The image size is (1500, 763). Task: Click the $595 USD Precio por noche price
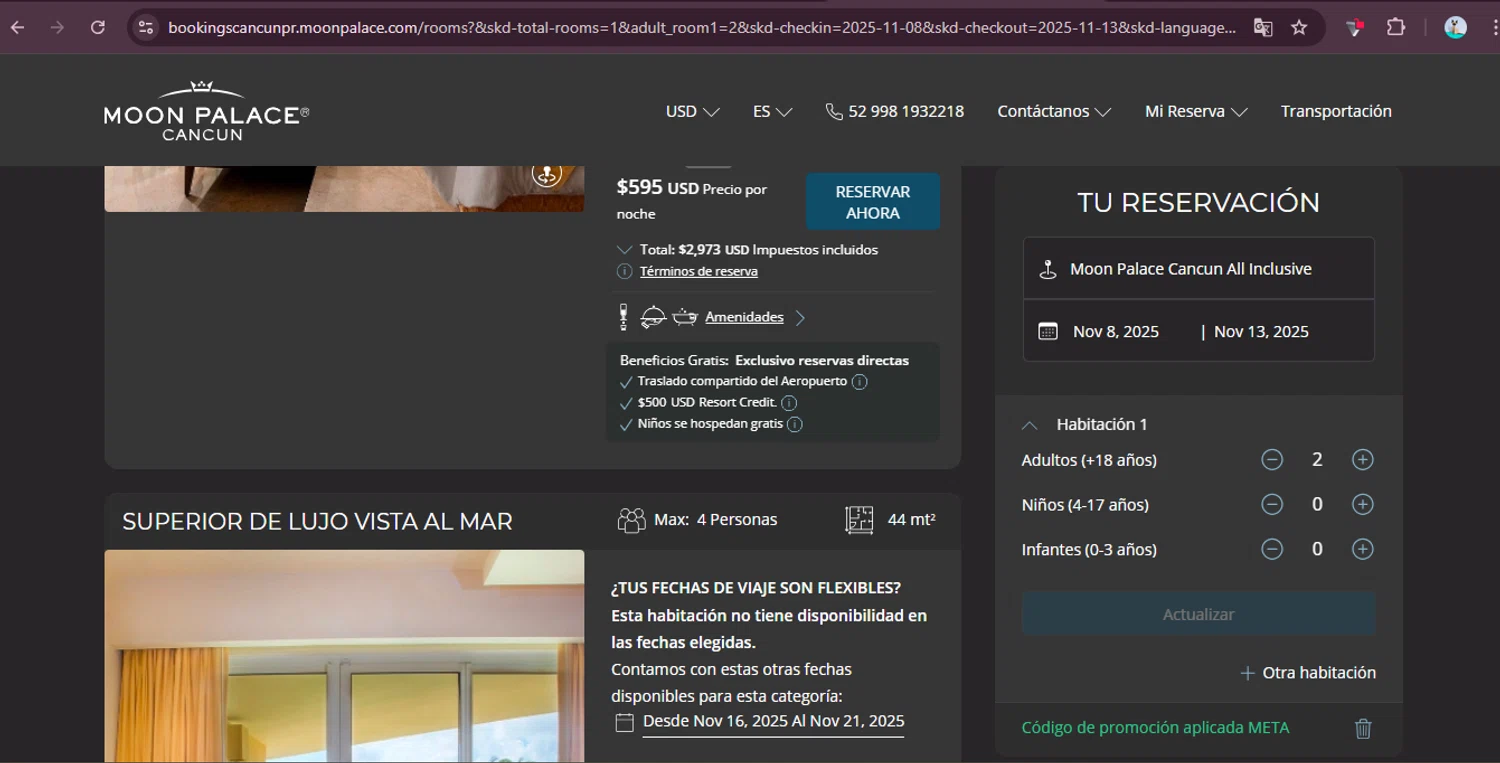tap(691, 199)
